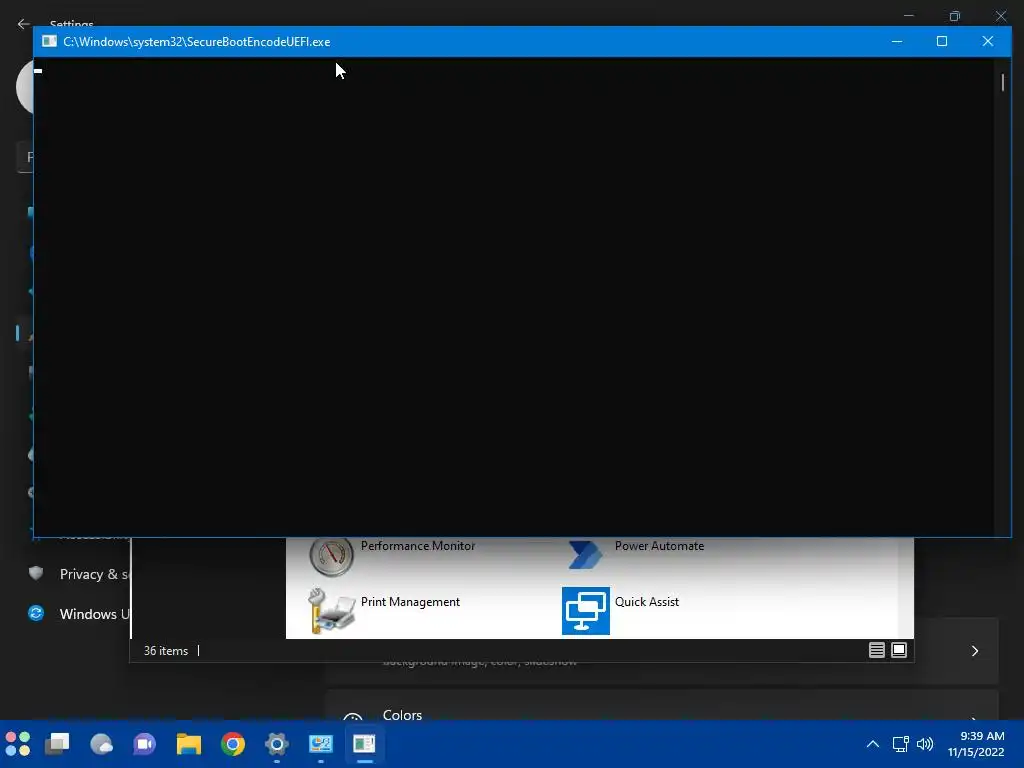Viewport: 1024px width, 768px height.
Task: Switch to the Settings gear taskbar icon
Action: 276,744
